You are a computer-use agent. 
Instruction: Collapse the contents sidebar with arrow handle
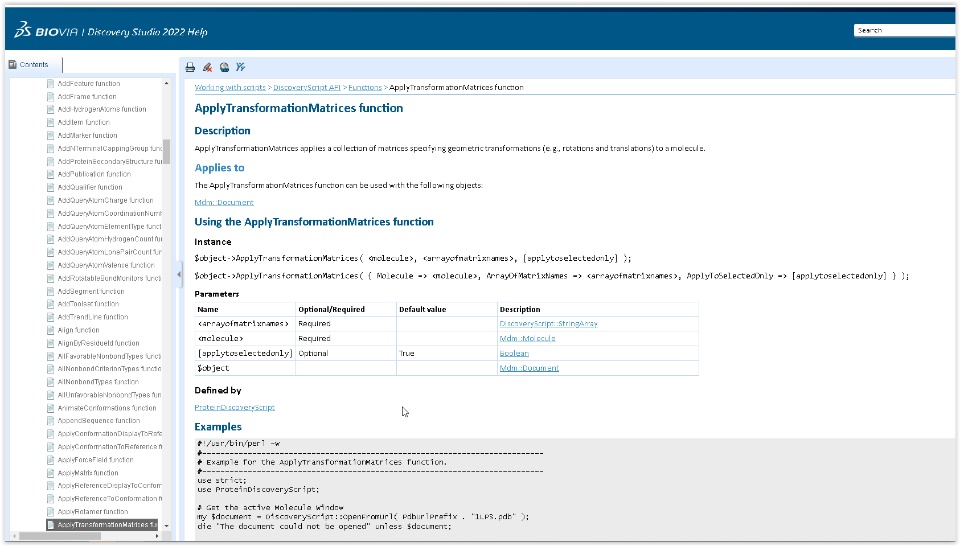click(x=179, y=274)
